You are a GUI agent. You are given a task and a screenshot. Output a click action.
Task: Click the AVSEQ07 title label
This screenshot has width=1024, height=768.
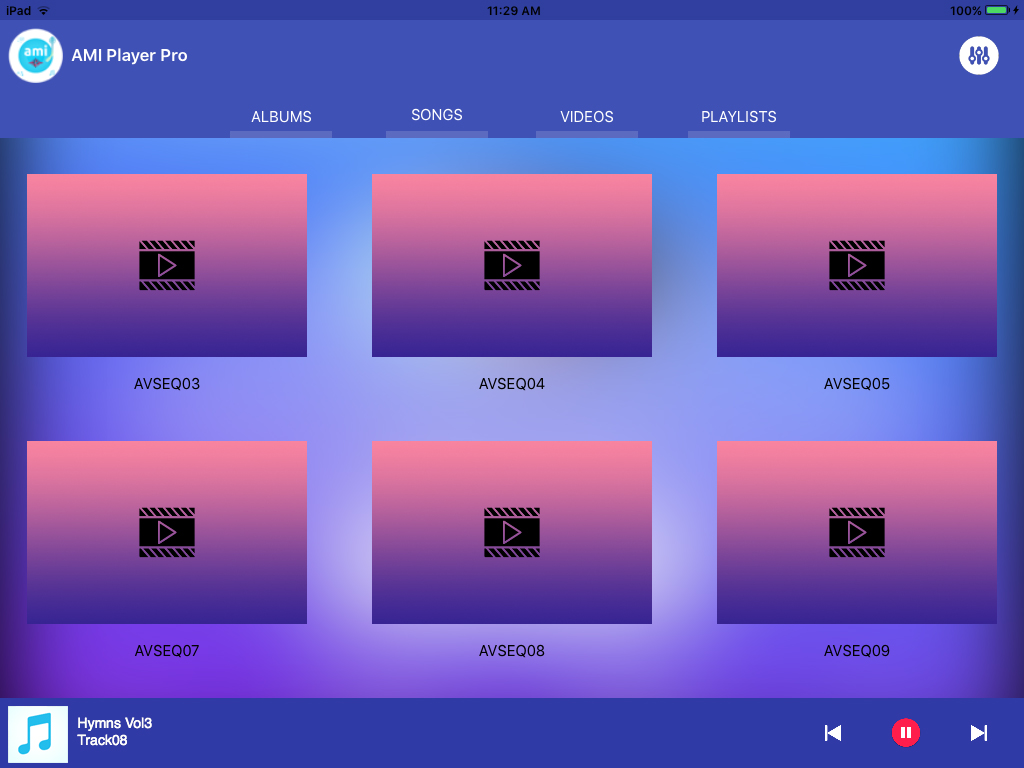coord(167,651)
